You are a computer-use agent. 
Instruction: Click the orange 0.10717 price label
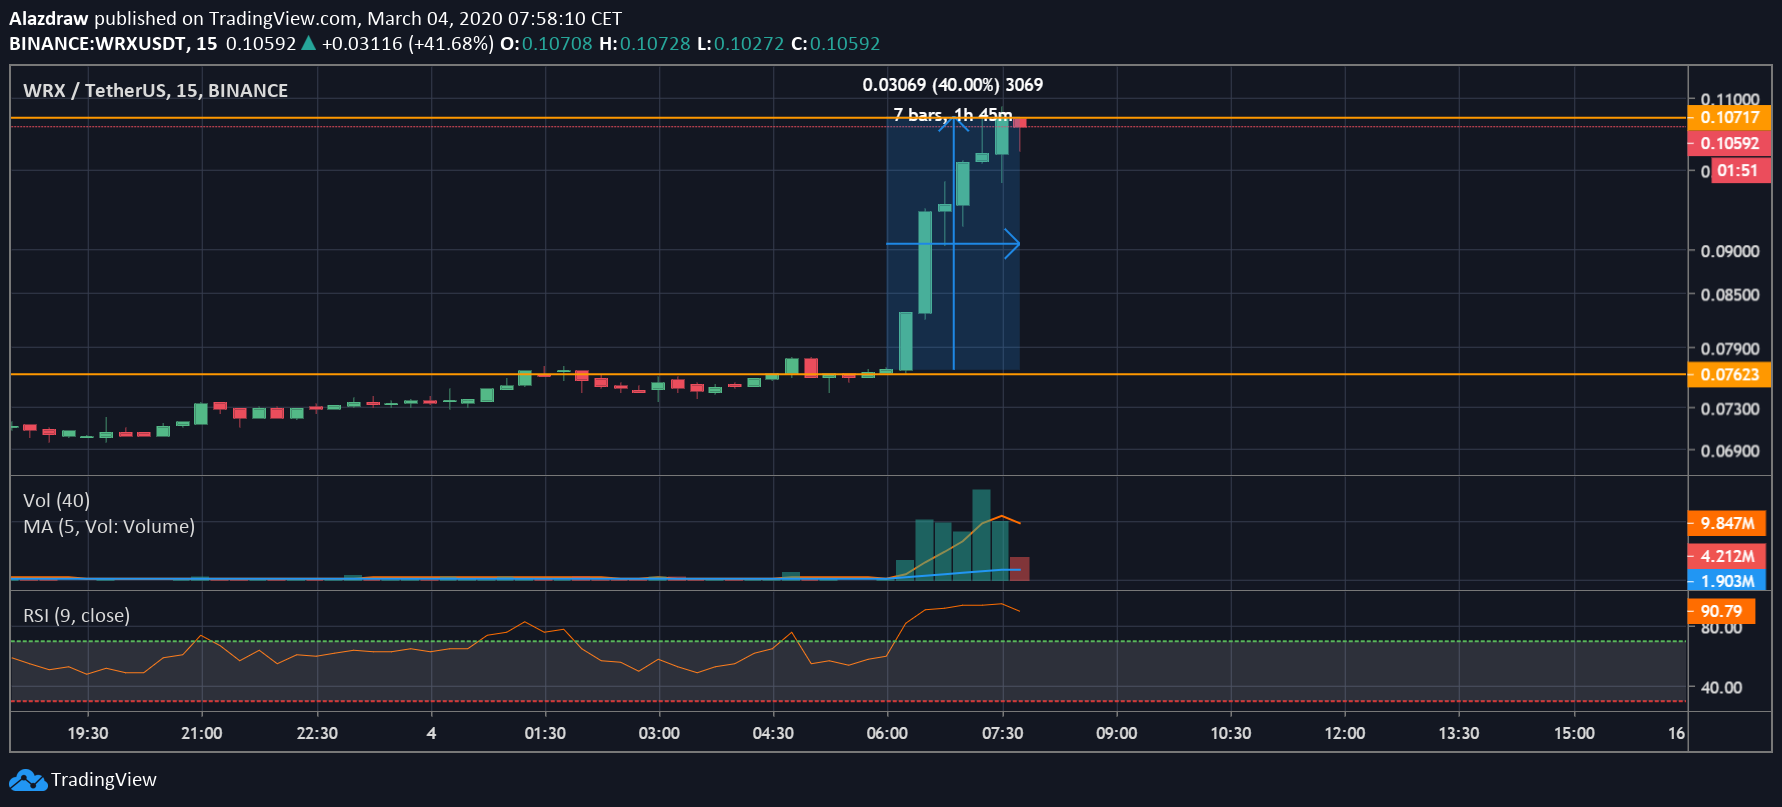point(1728,118)
